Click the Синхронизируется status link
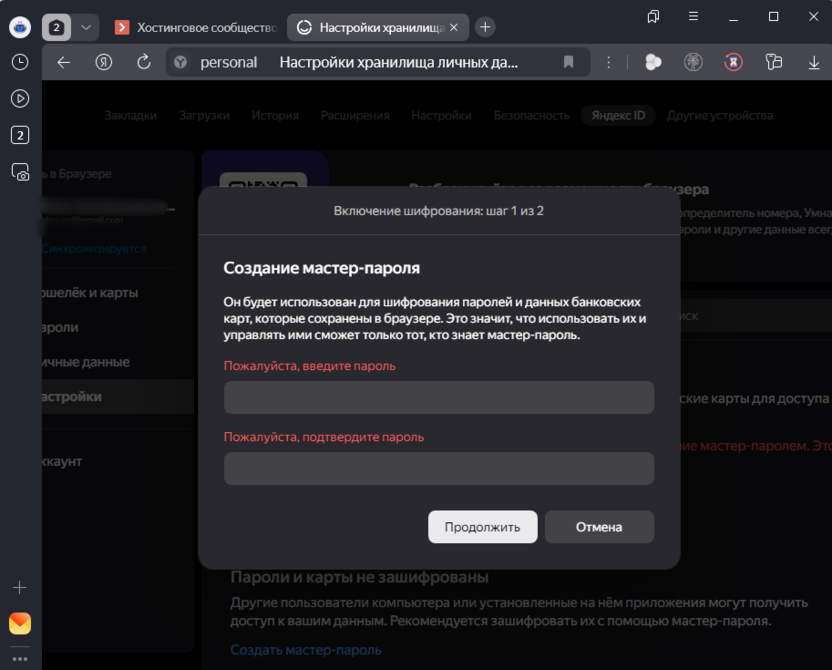Viewport: 832px width, 670px height. coord(94,248)
